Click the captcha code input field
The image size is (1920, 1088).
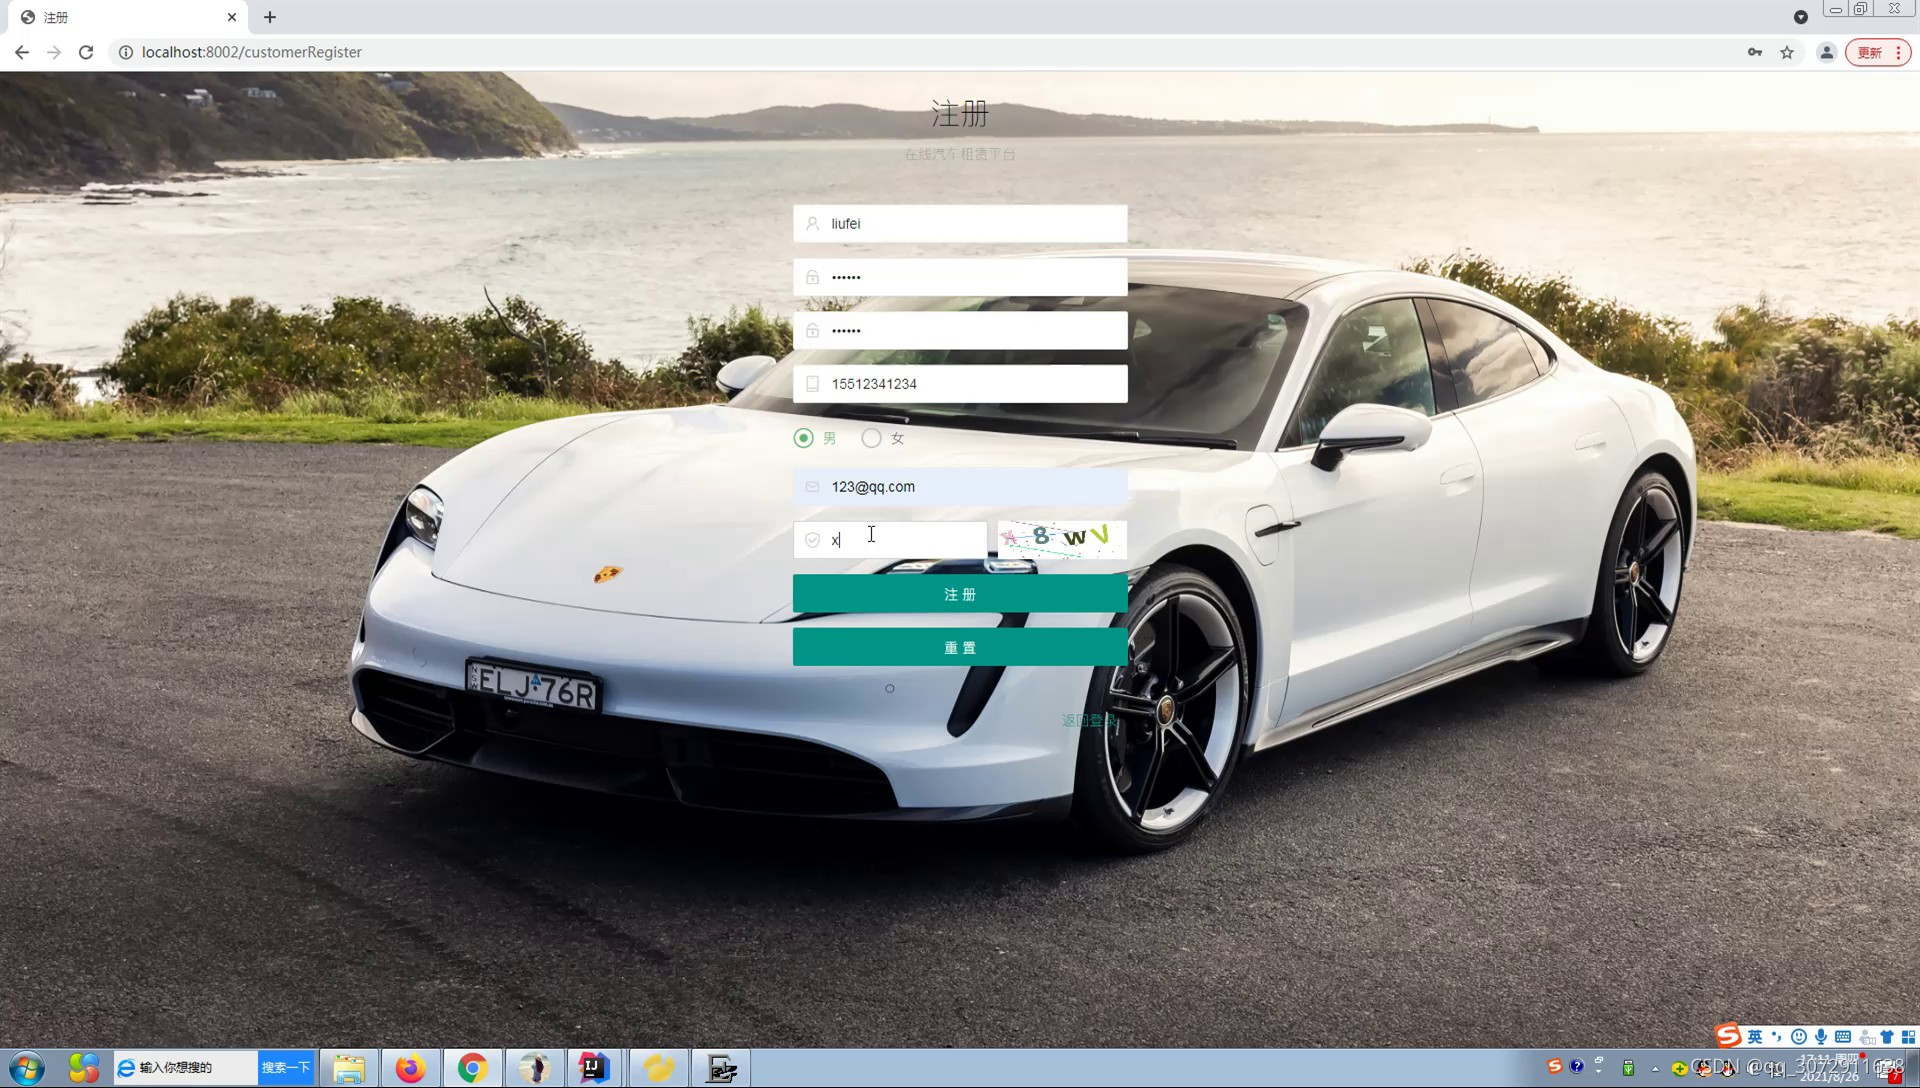(x=890, y=540)
